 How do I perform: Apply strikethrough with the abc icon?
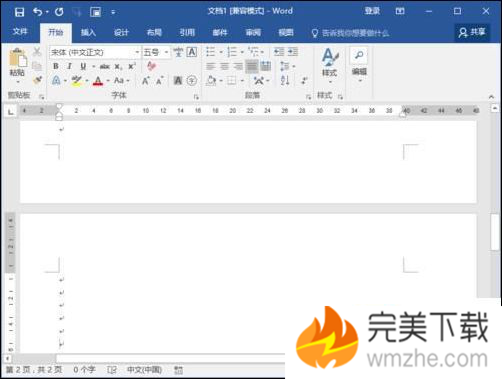coord(105,66)
